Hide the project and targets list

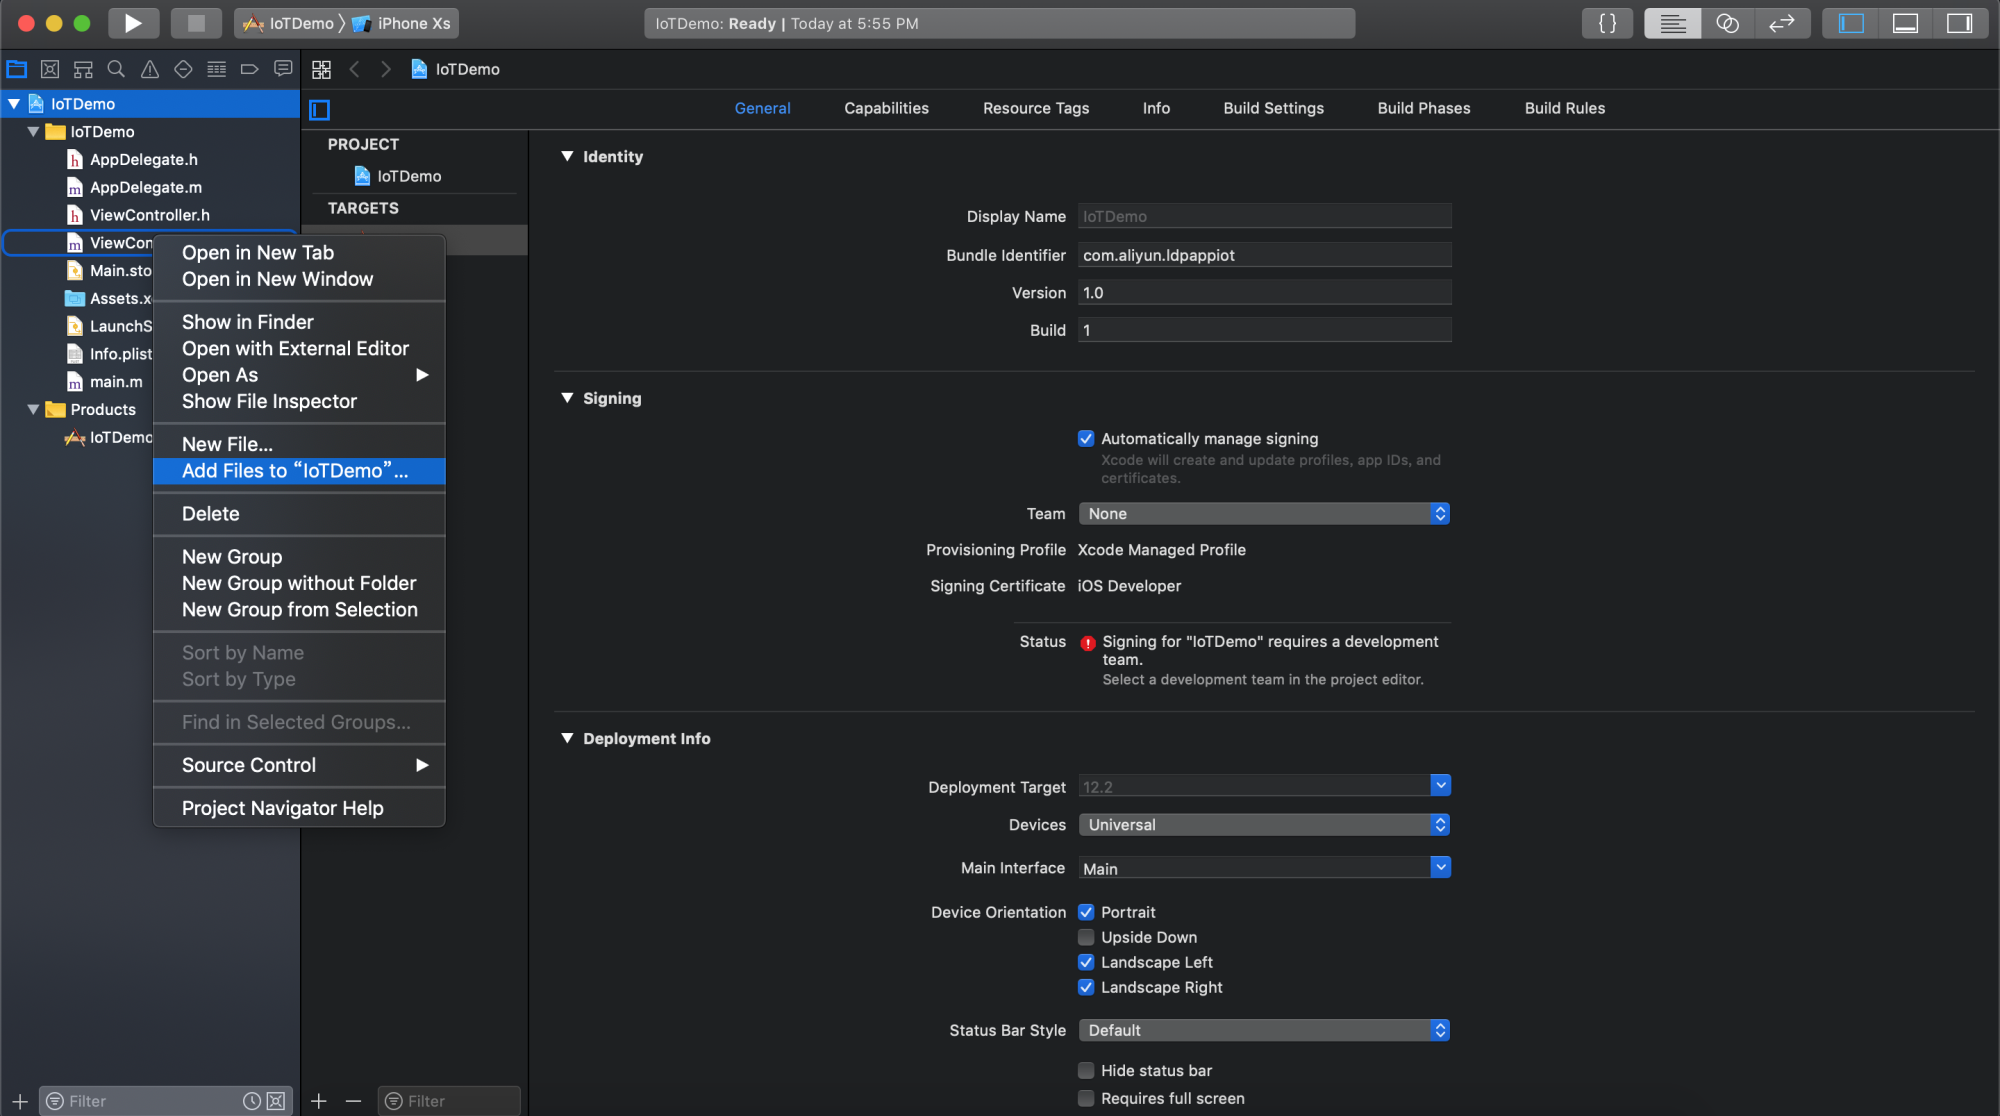[x=320, y=110]
